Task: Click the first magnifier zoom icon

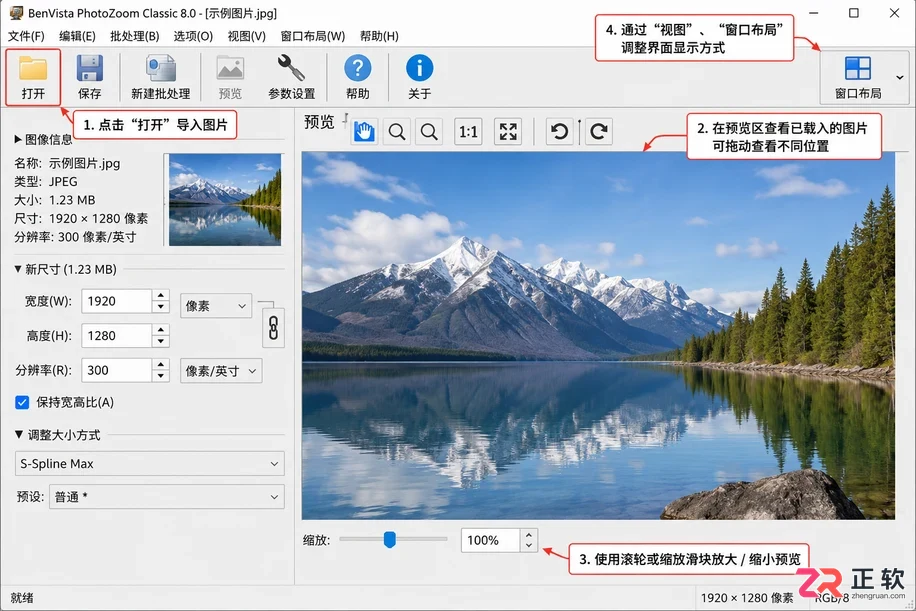Action: click(397, 131)
